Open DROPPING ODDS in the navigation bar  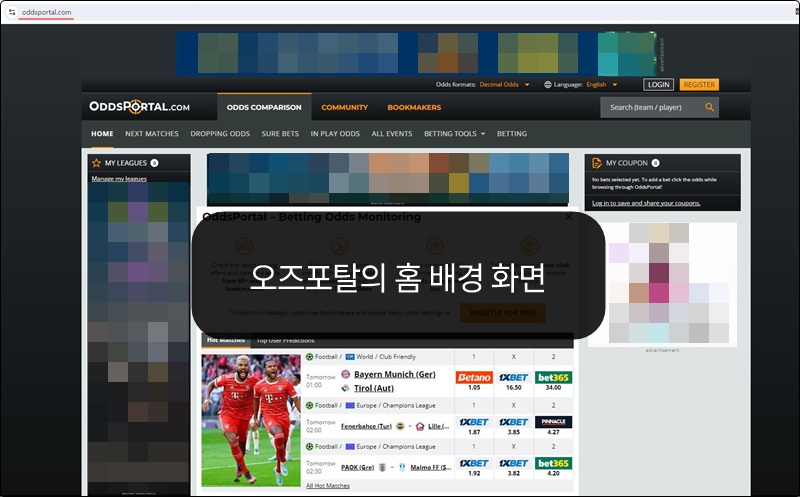(220, 134)
